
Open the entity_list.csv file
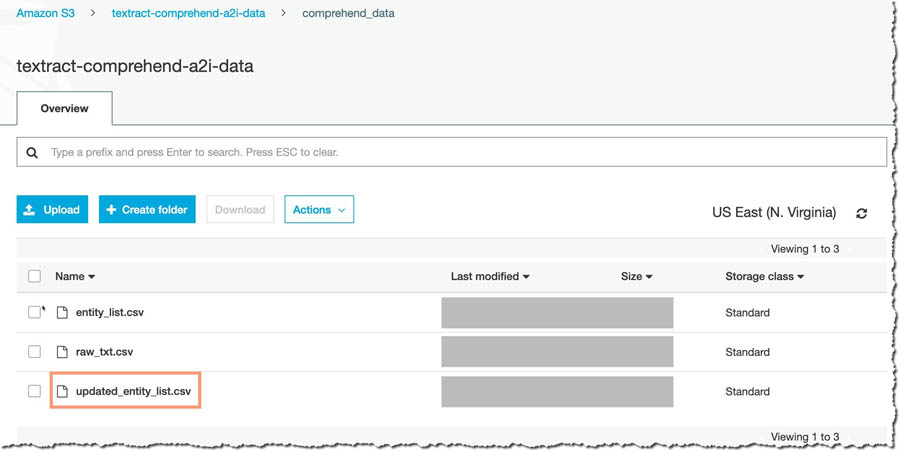coord(110,313)
